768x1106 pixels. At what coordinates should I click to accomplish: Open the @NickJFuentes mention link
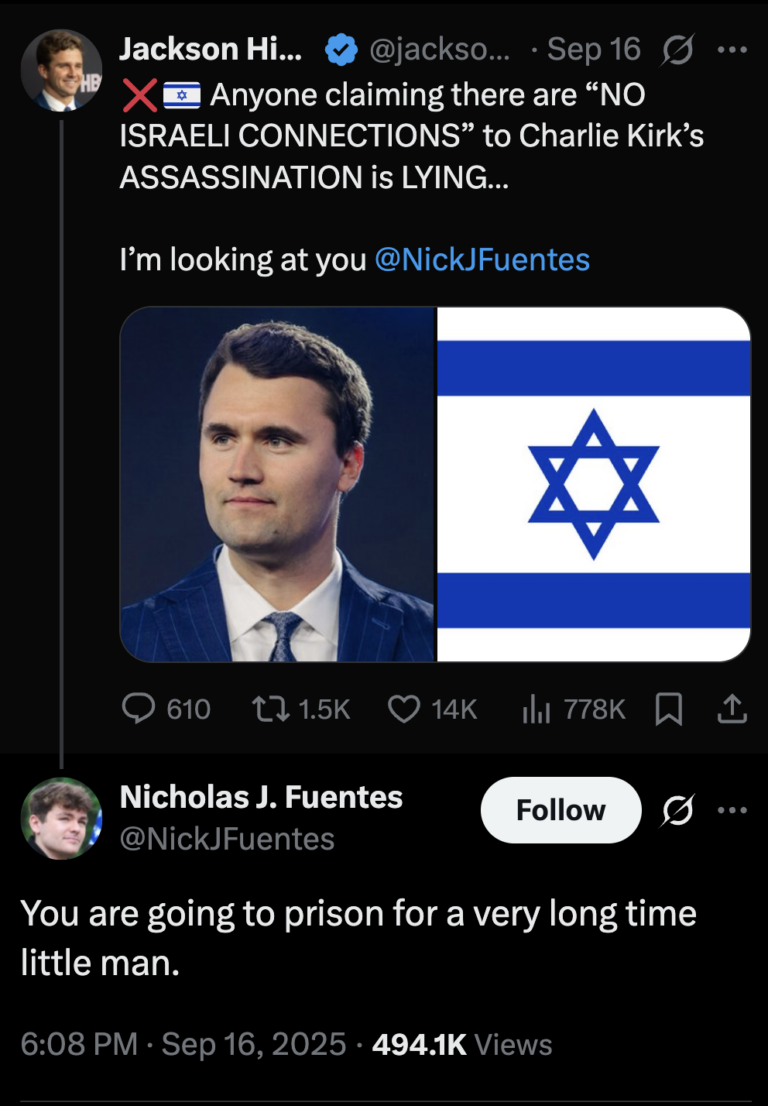click(481, 260)
